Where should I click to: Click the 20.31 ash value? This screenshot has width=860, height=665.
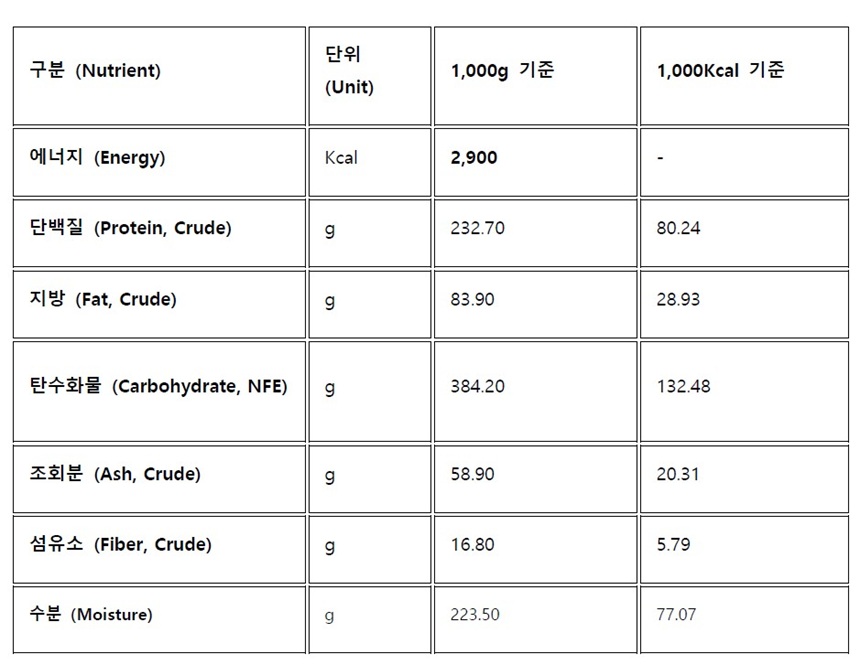coord(678,474)
